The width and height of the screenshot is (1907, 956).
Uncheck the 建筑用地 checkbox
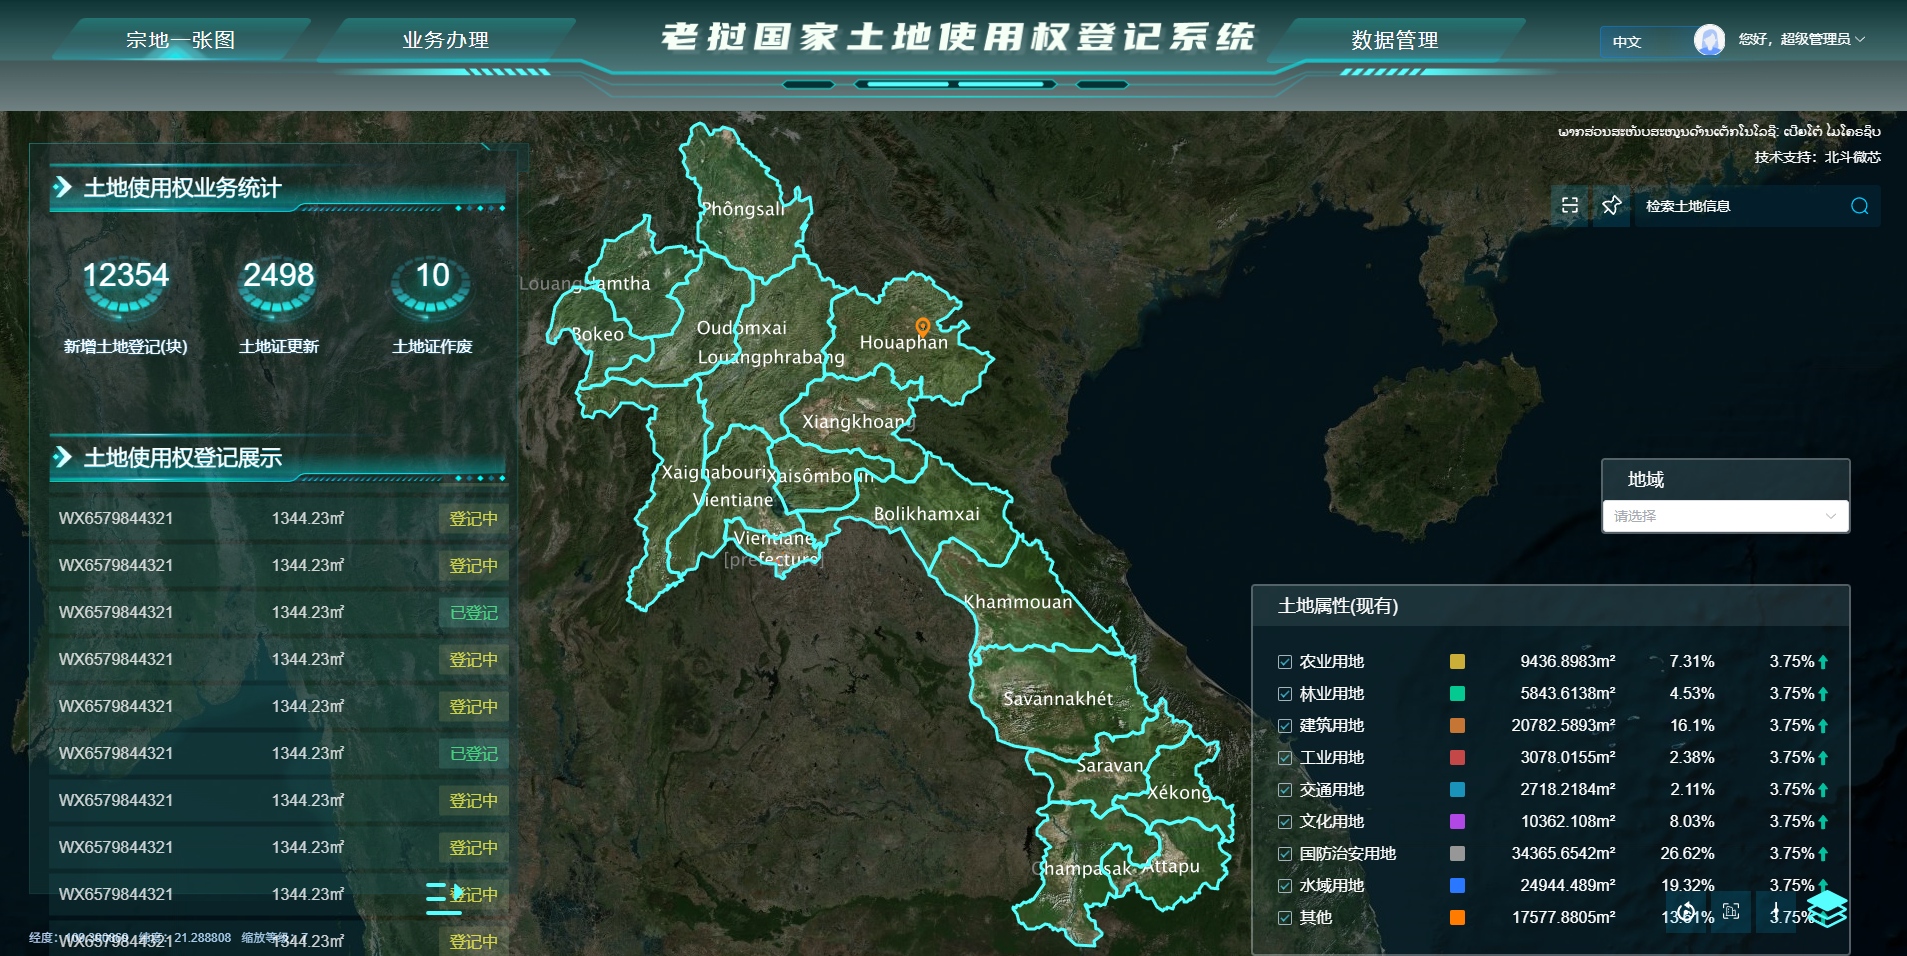(1285, 726)
